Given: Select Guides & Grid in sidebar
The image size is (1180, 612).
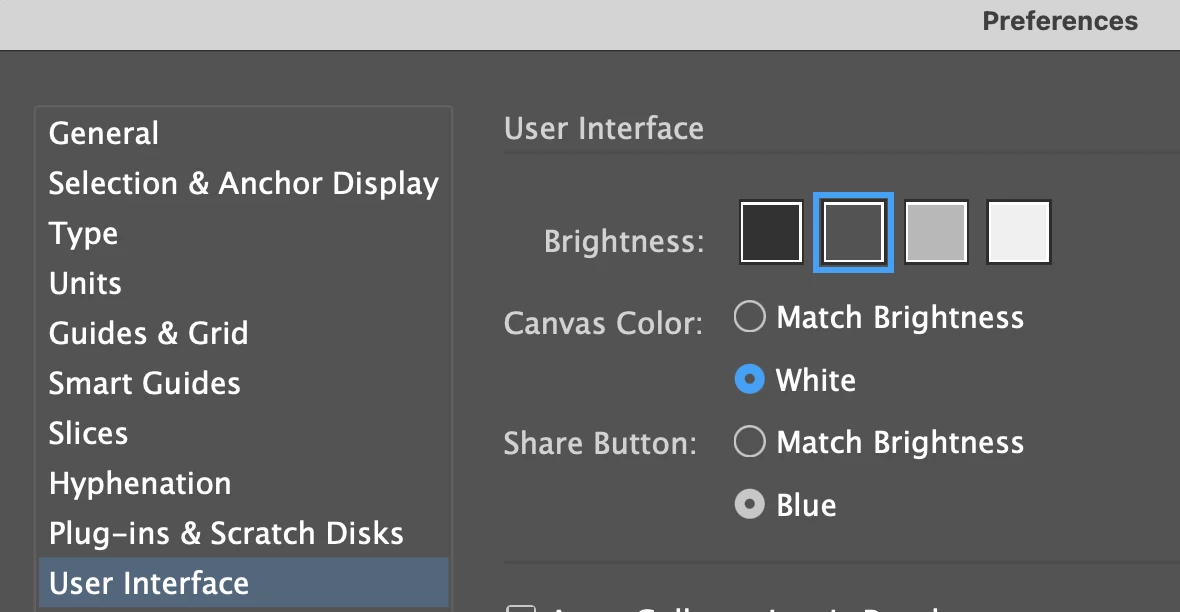Looking at the screenshot, I should pos(149,333).
